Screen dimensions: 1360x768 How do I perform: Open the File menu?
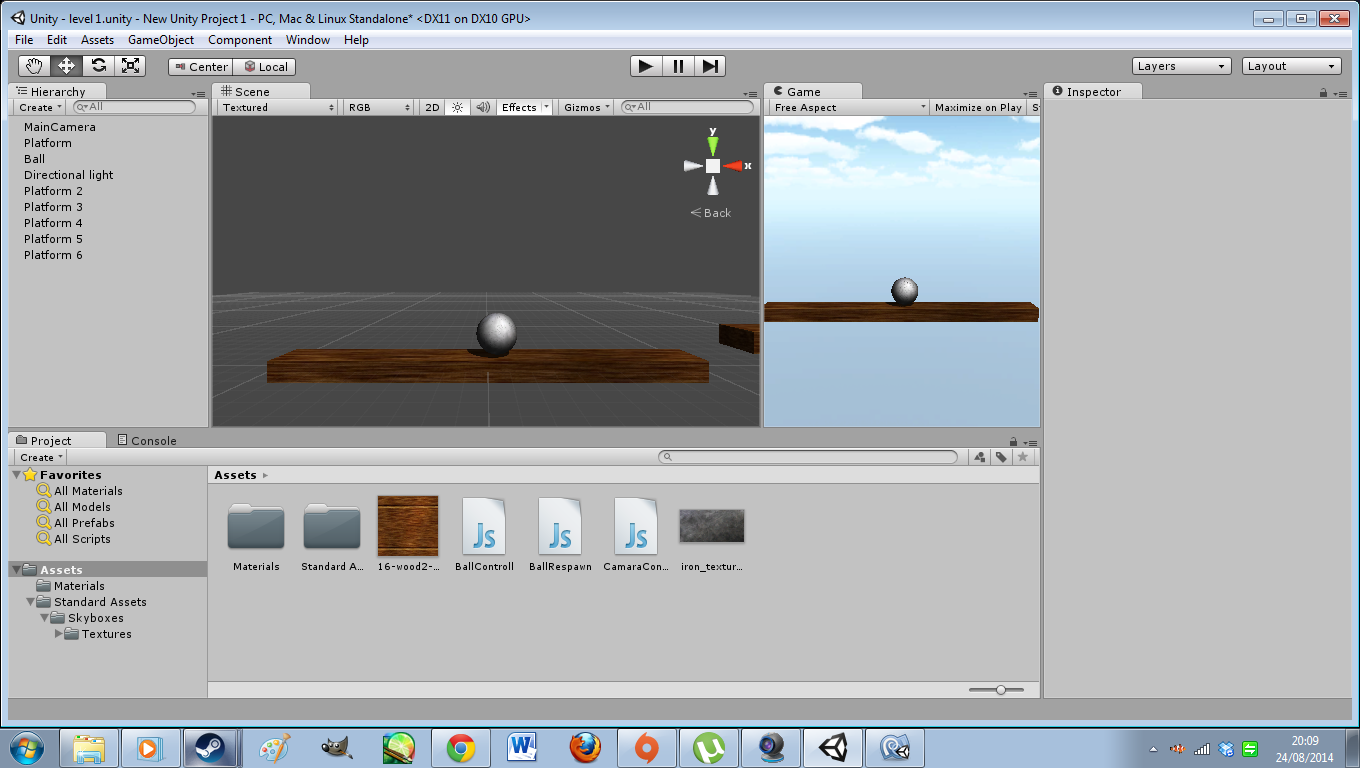[24, 40]
